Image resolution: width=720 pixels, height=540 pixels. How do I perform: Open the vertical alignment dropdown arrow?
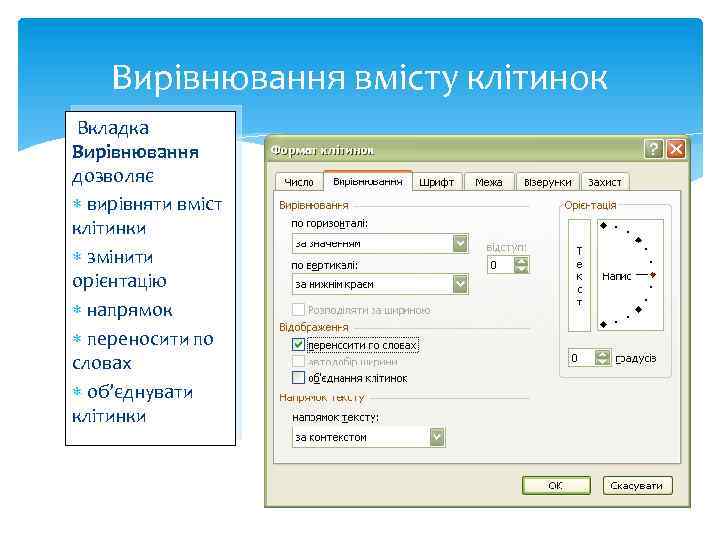pyautogui.click(x=460, y=284)
